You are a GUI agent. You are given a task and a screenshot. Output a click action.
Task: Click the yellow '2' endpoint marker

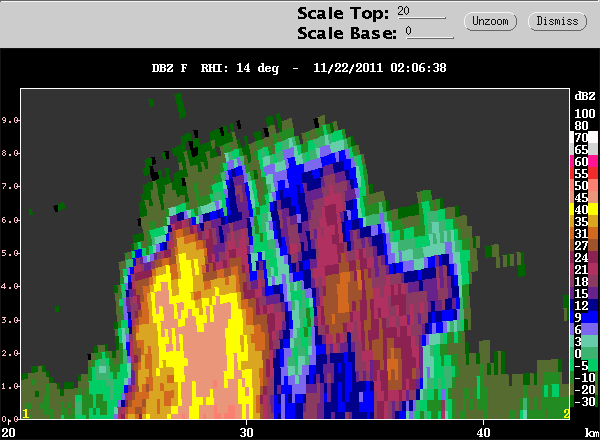point(566,413)
